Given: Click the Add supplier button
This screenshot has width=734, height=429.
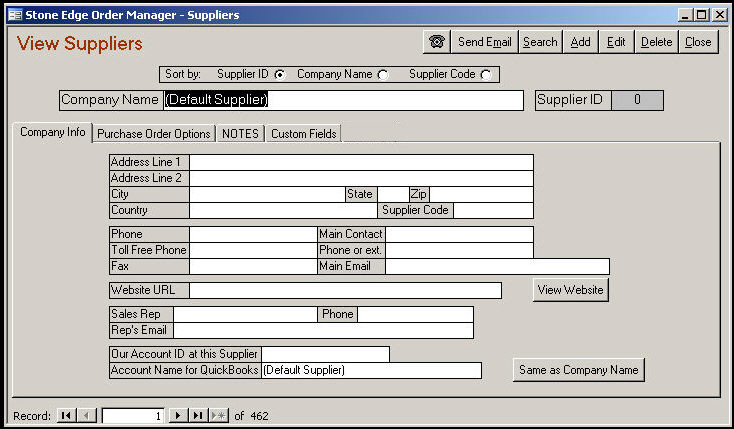Looking at the screenshot, I should click(580, 42).
